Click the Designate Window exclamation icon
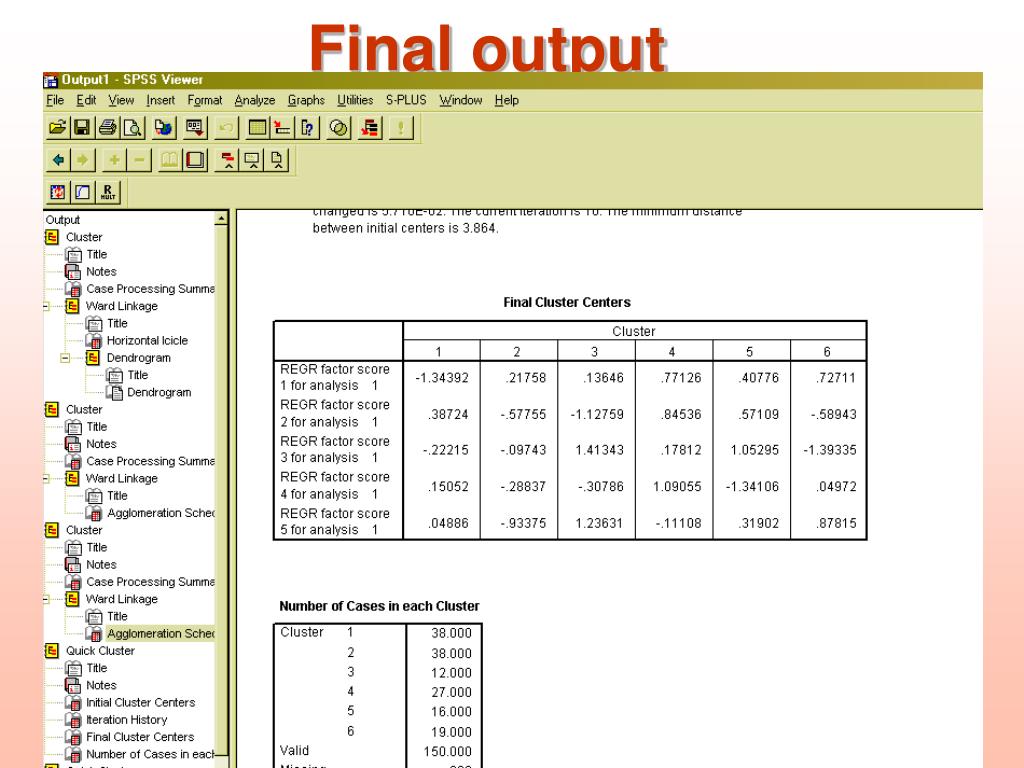 [x=401, y=127]
